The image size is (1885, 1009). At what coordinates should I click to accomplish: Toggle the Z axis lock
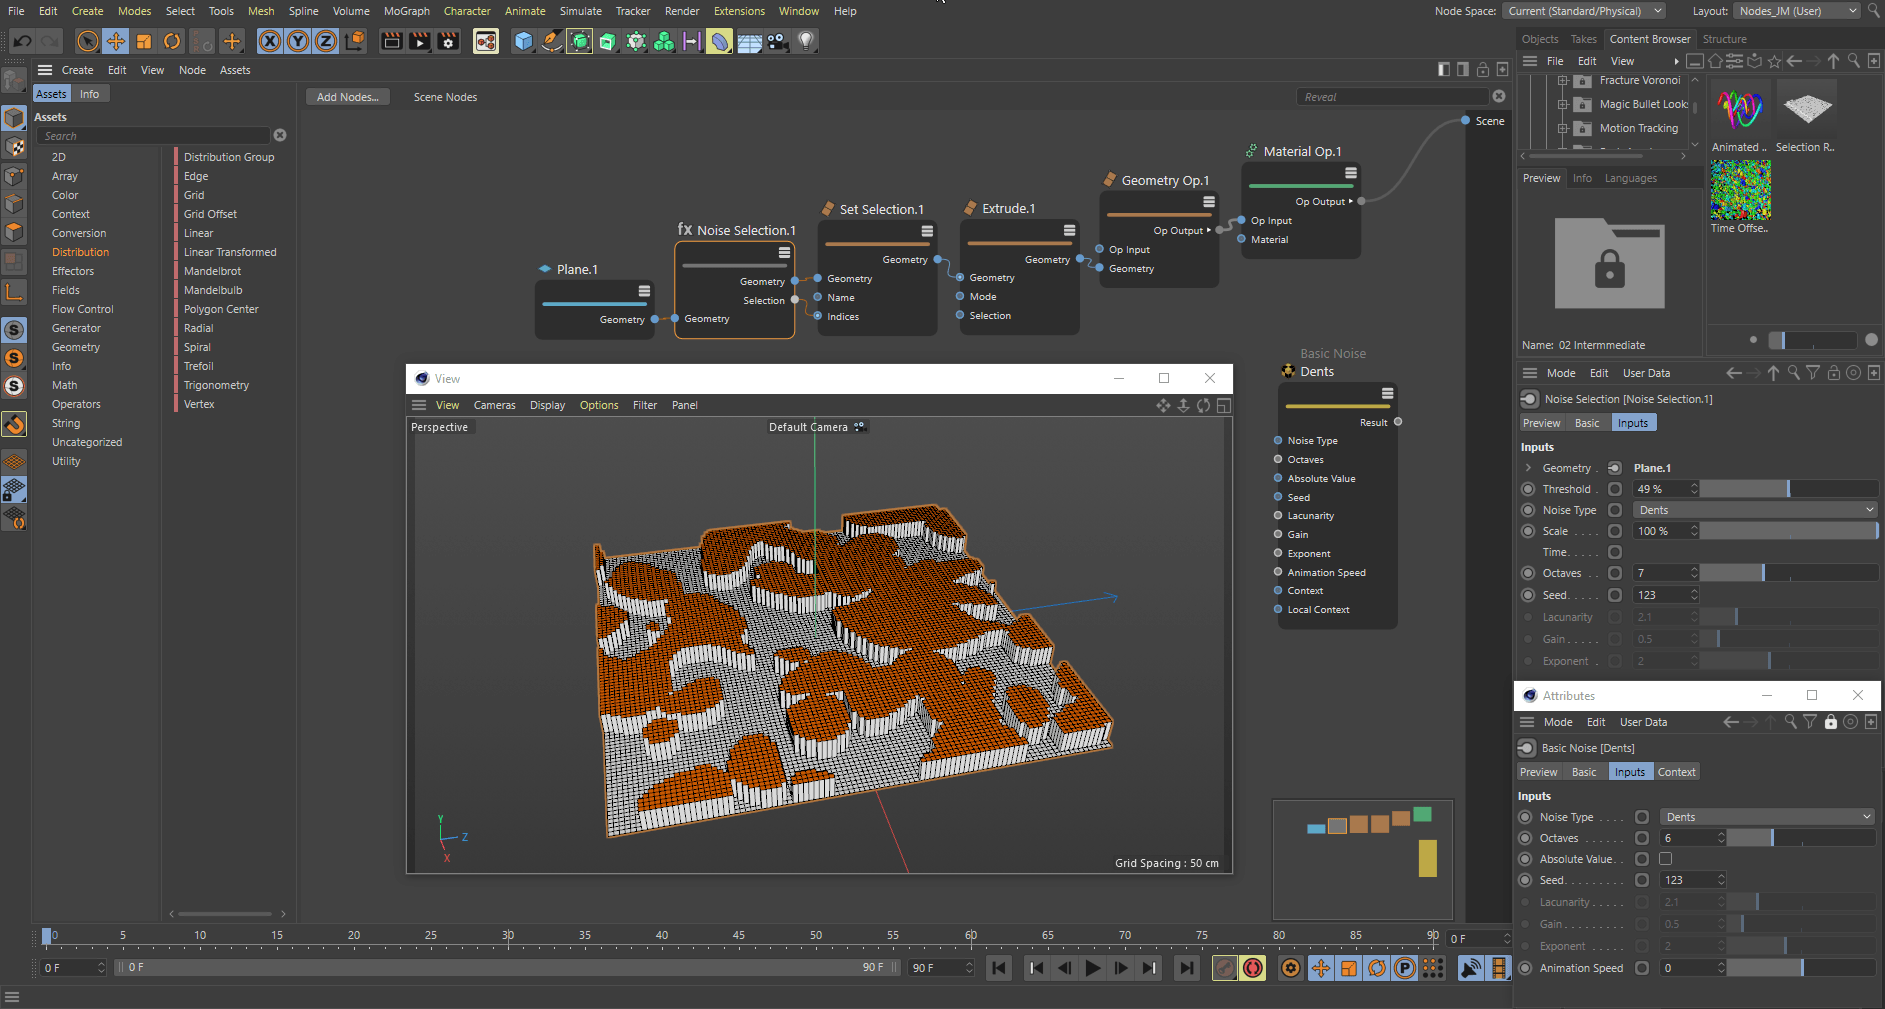pos(325,41)
